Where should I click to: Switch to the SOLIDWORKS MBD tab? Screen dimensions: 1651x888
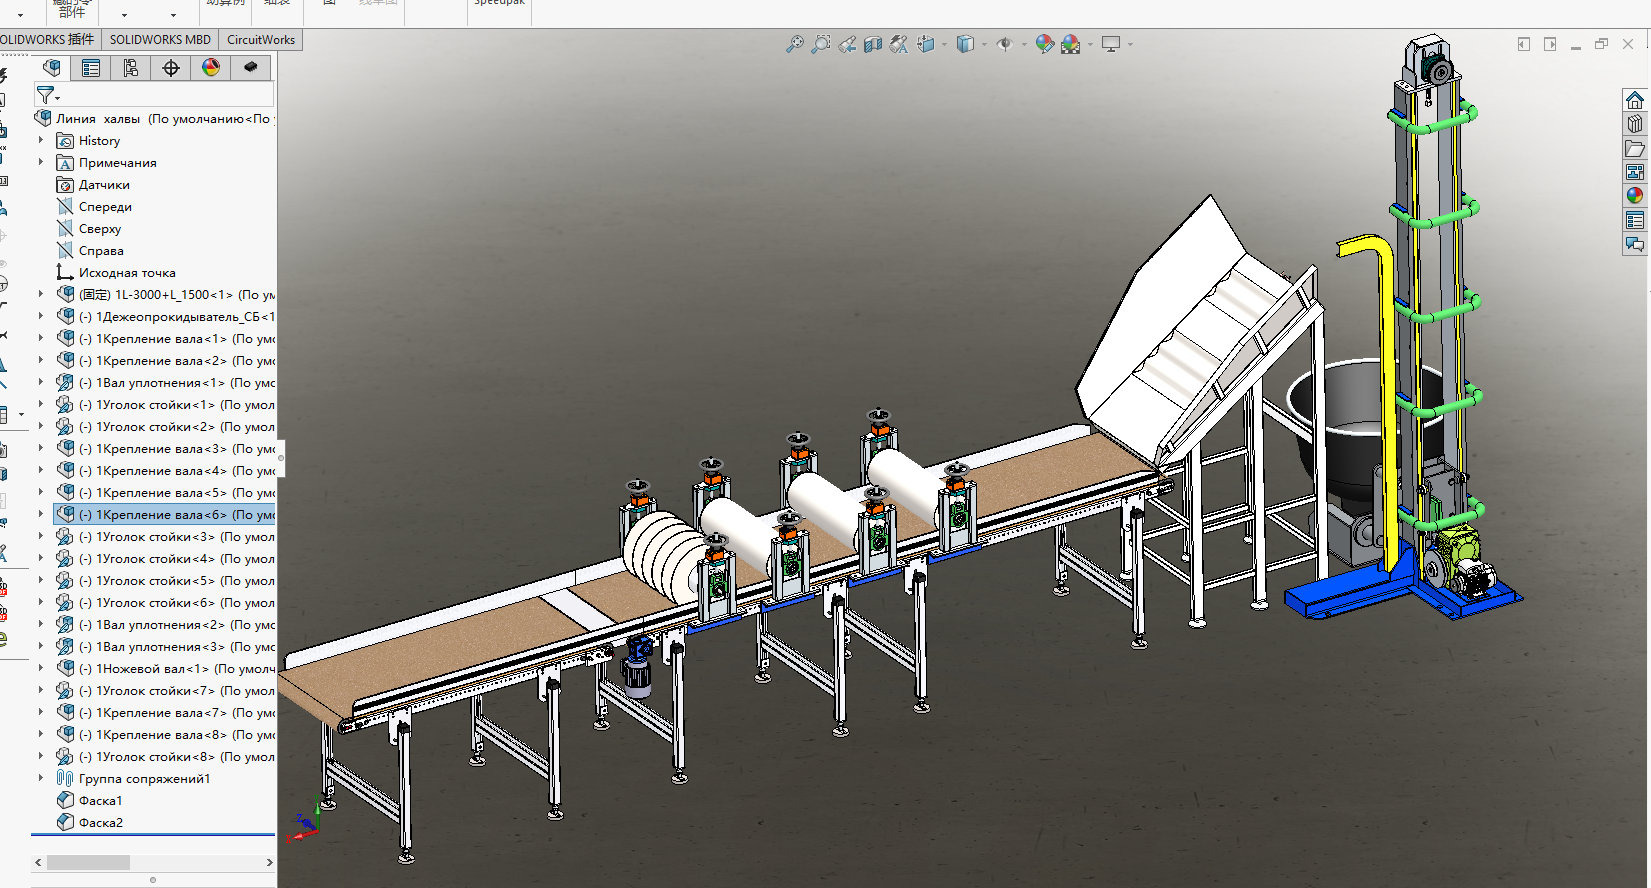coord(160,40)
